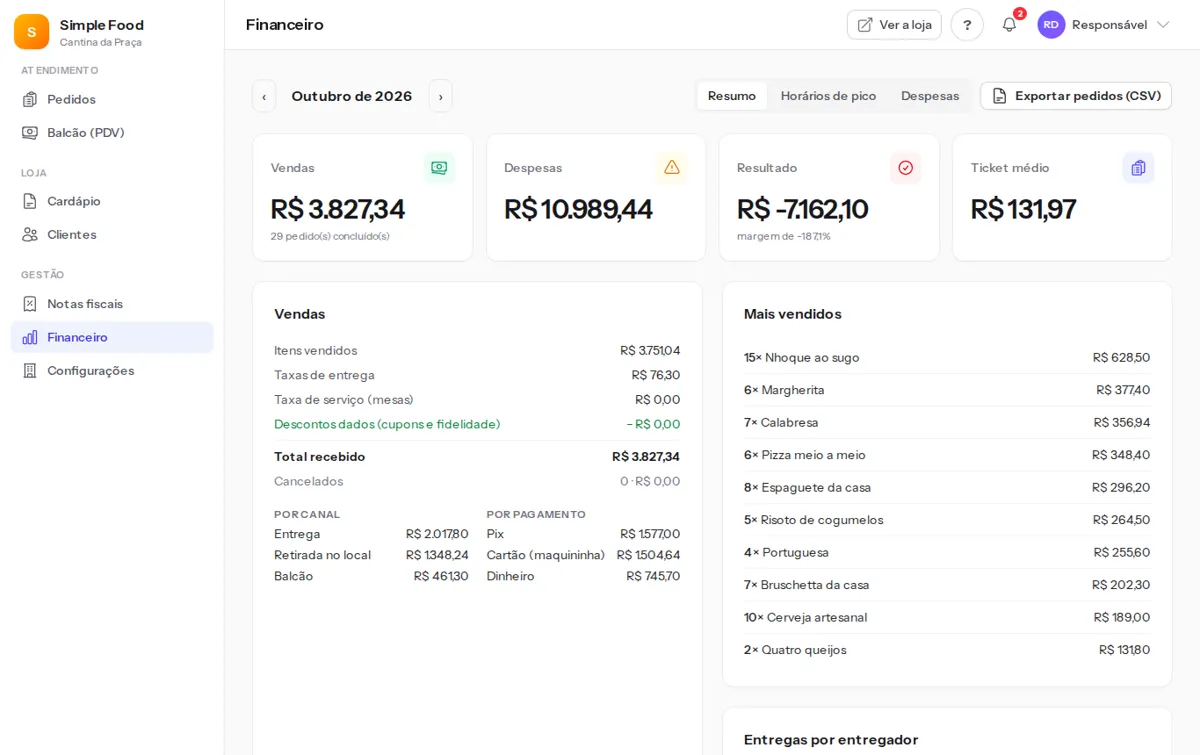Click the RD user avatar
The image size is (1200, 755).
1051,25
